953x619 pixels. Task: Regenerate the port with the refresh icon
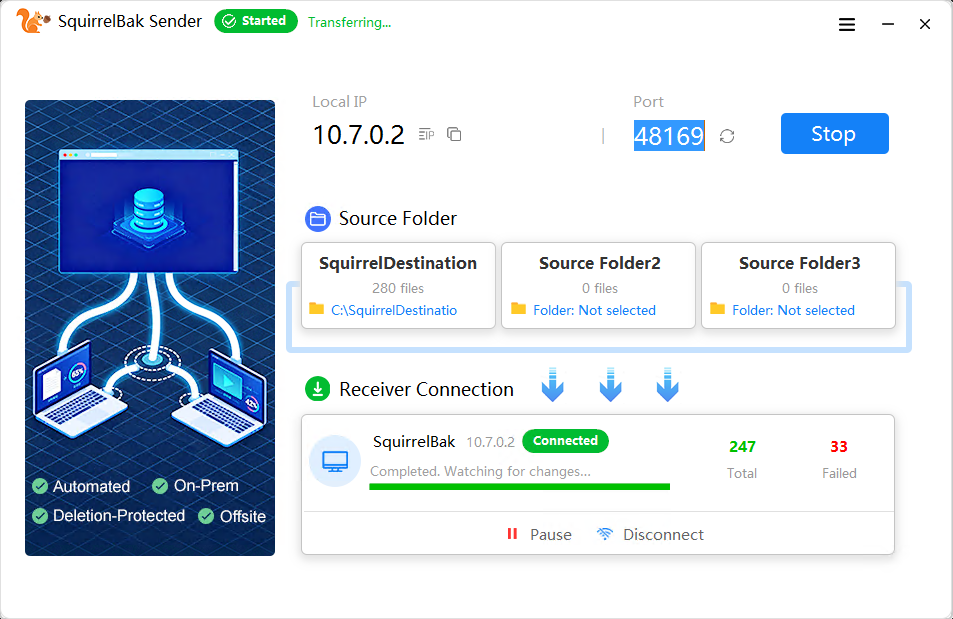(726, 135)
